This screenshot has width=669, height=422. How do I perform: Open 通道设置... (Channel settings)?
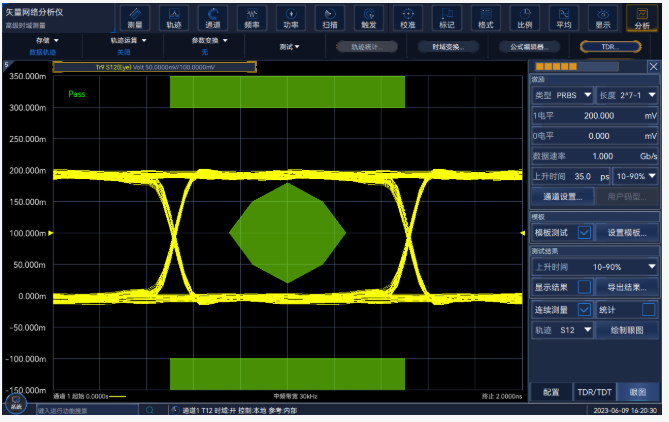point(562,197)
